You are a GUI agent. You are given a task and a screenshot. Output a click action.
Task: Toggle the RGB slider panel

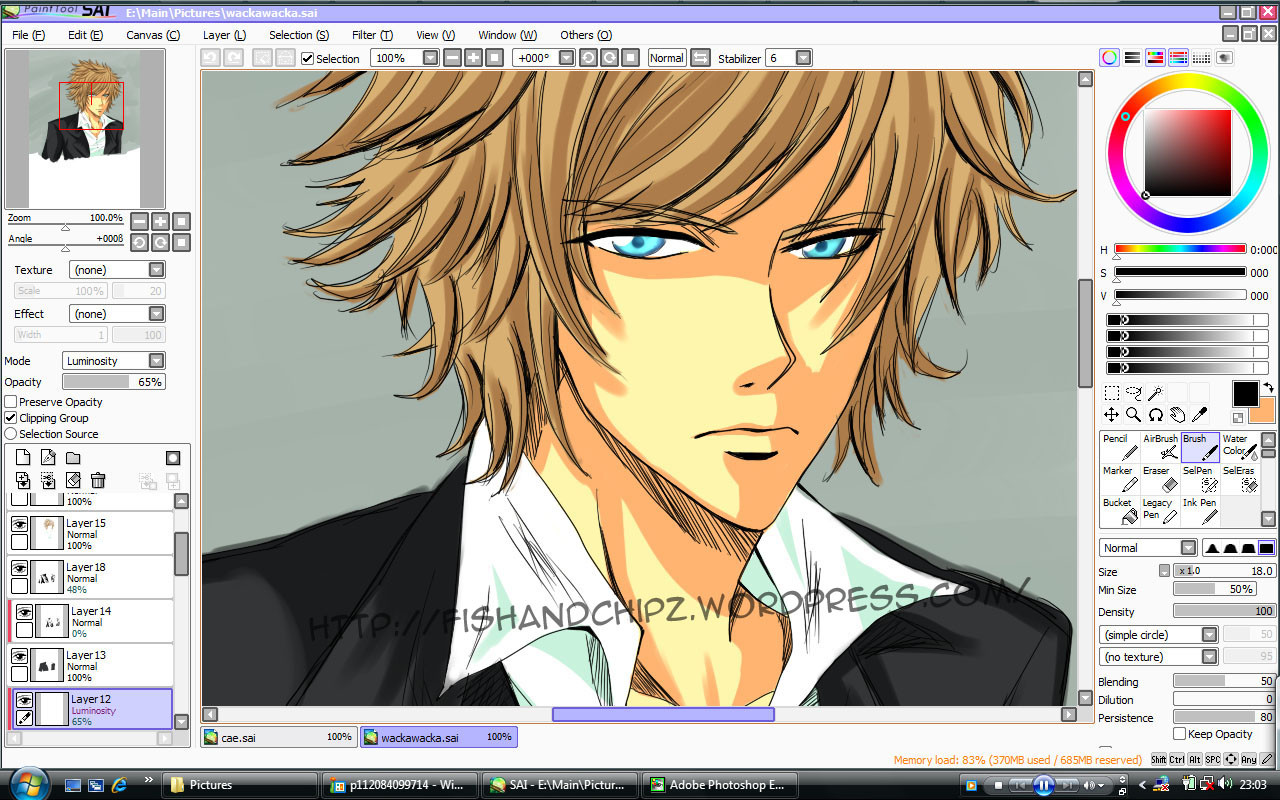click(1132, 58)
